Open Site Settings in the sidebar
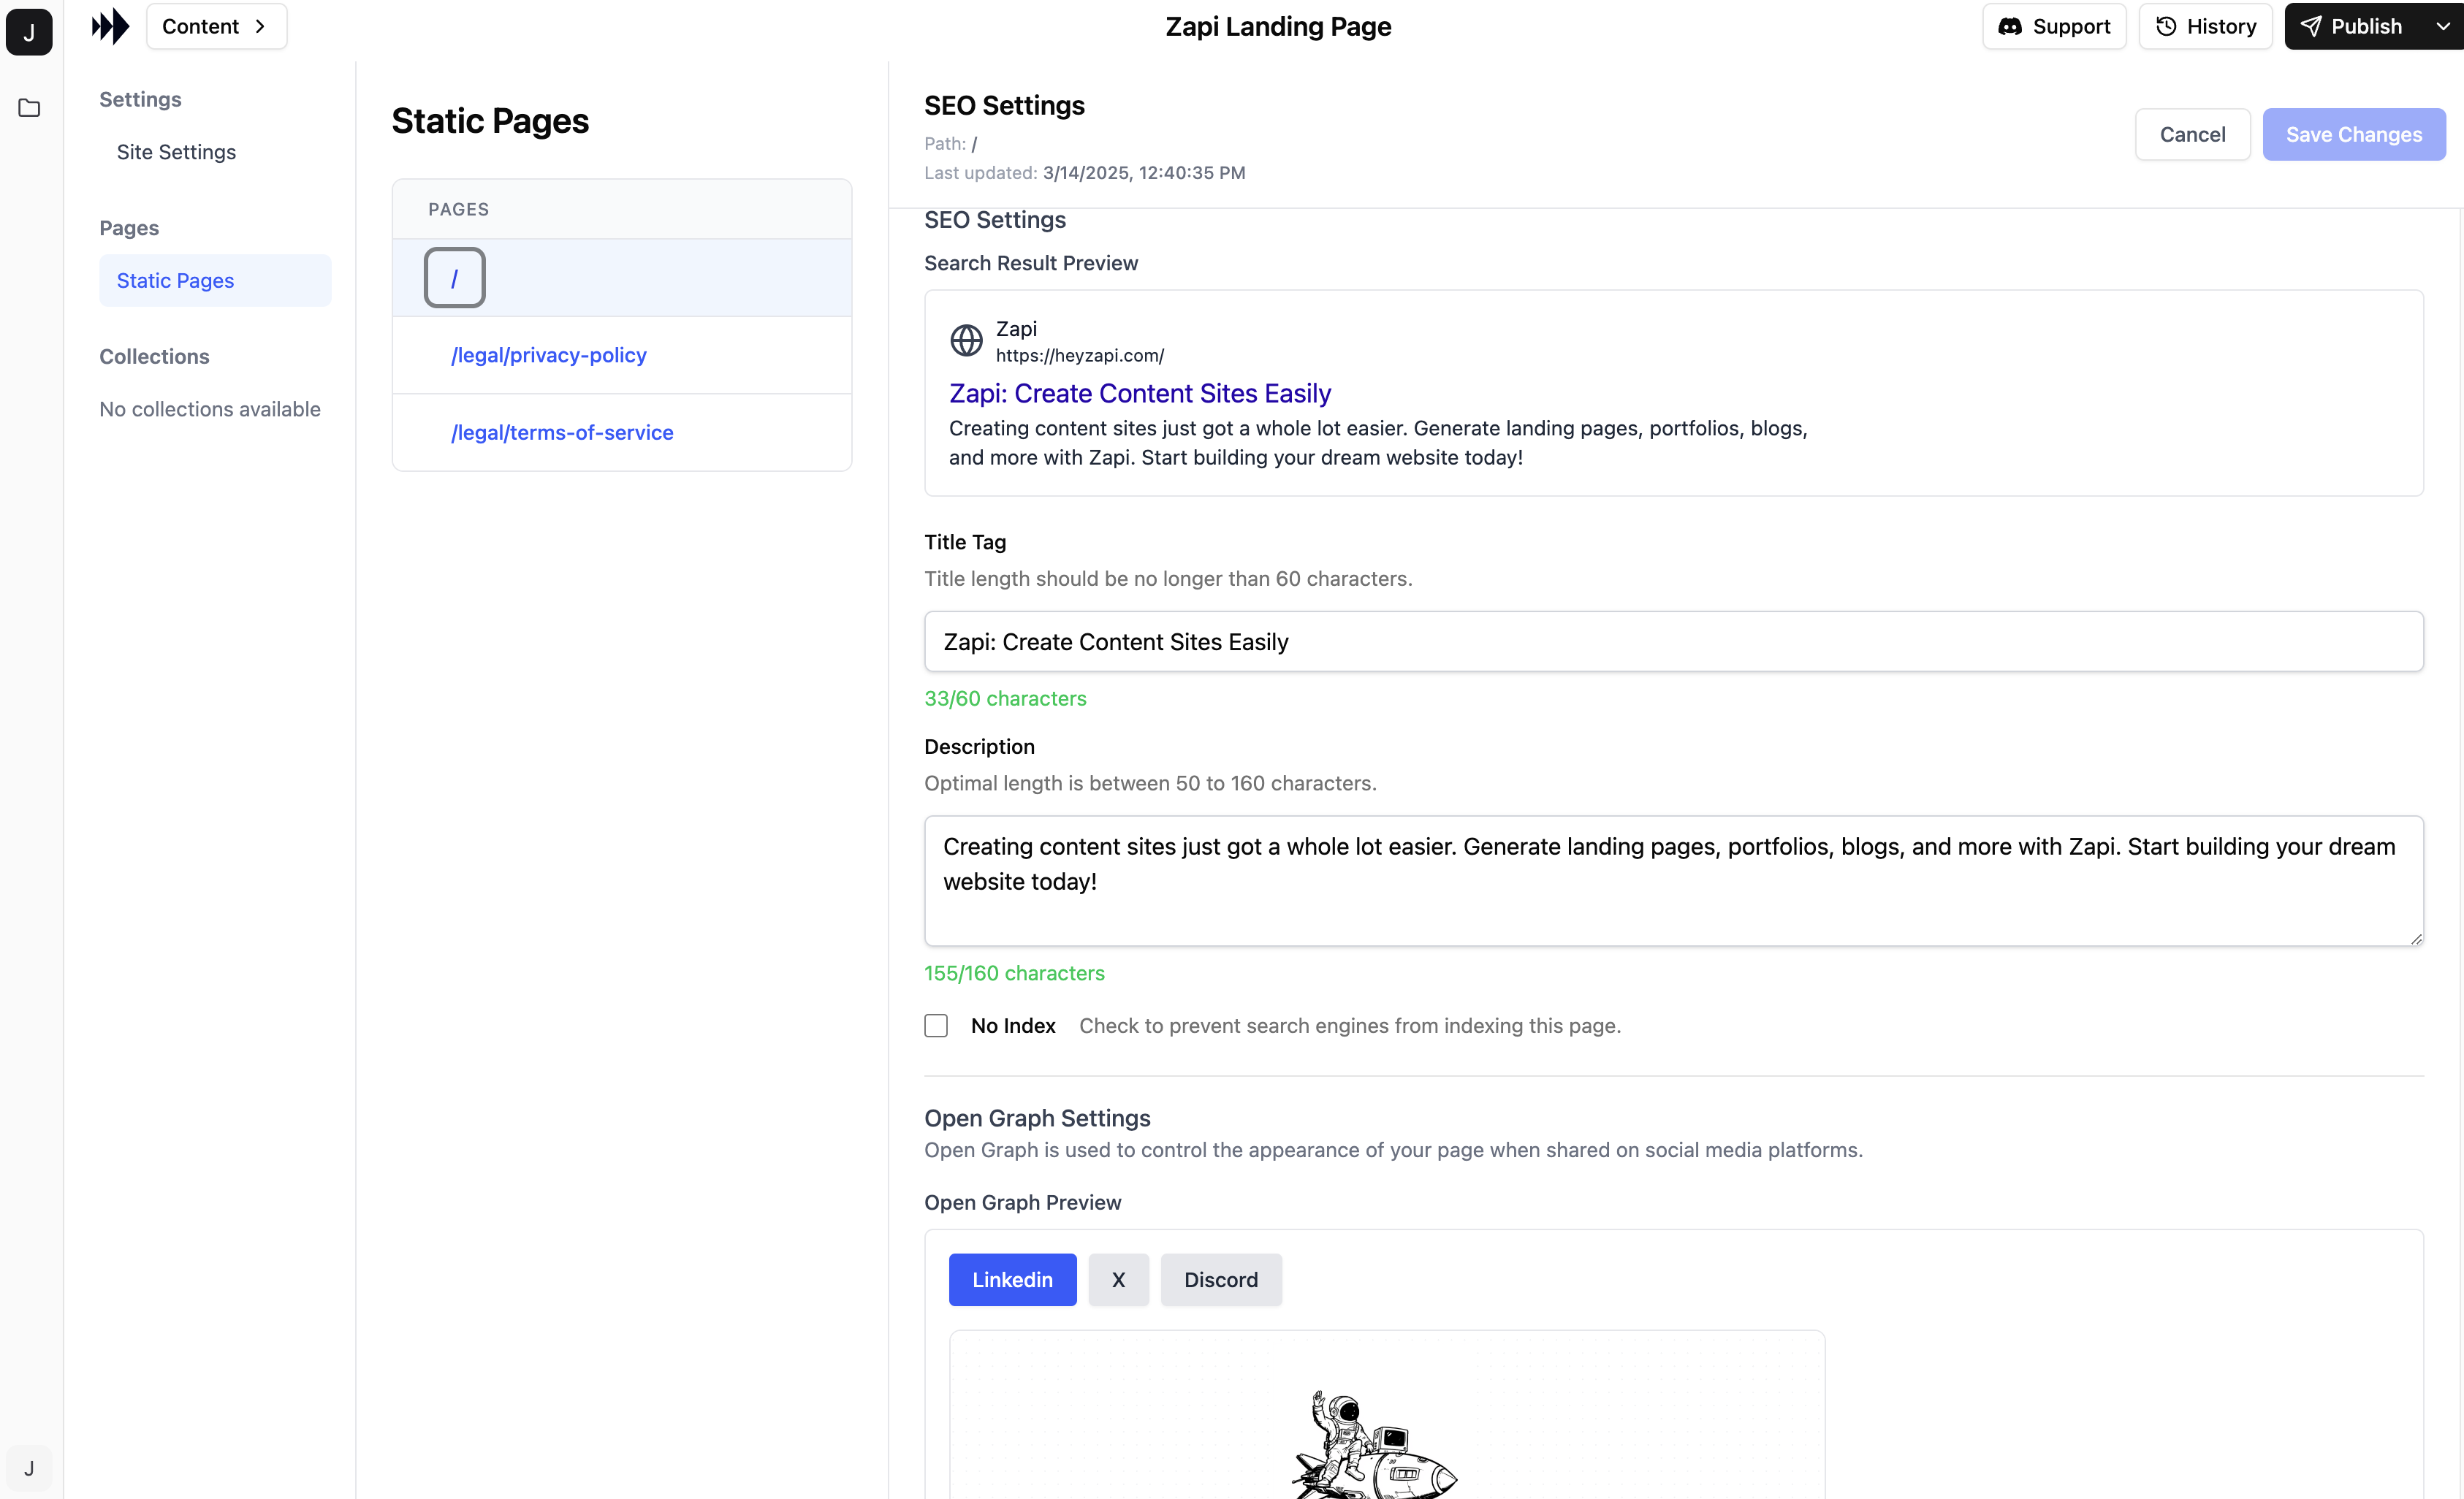 (176, 151)
